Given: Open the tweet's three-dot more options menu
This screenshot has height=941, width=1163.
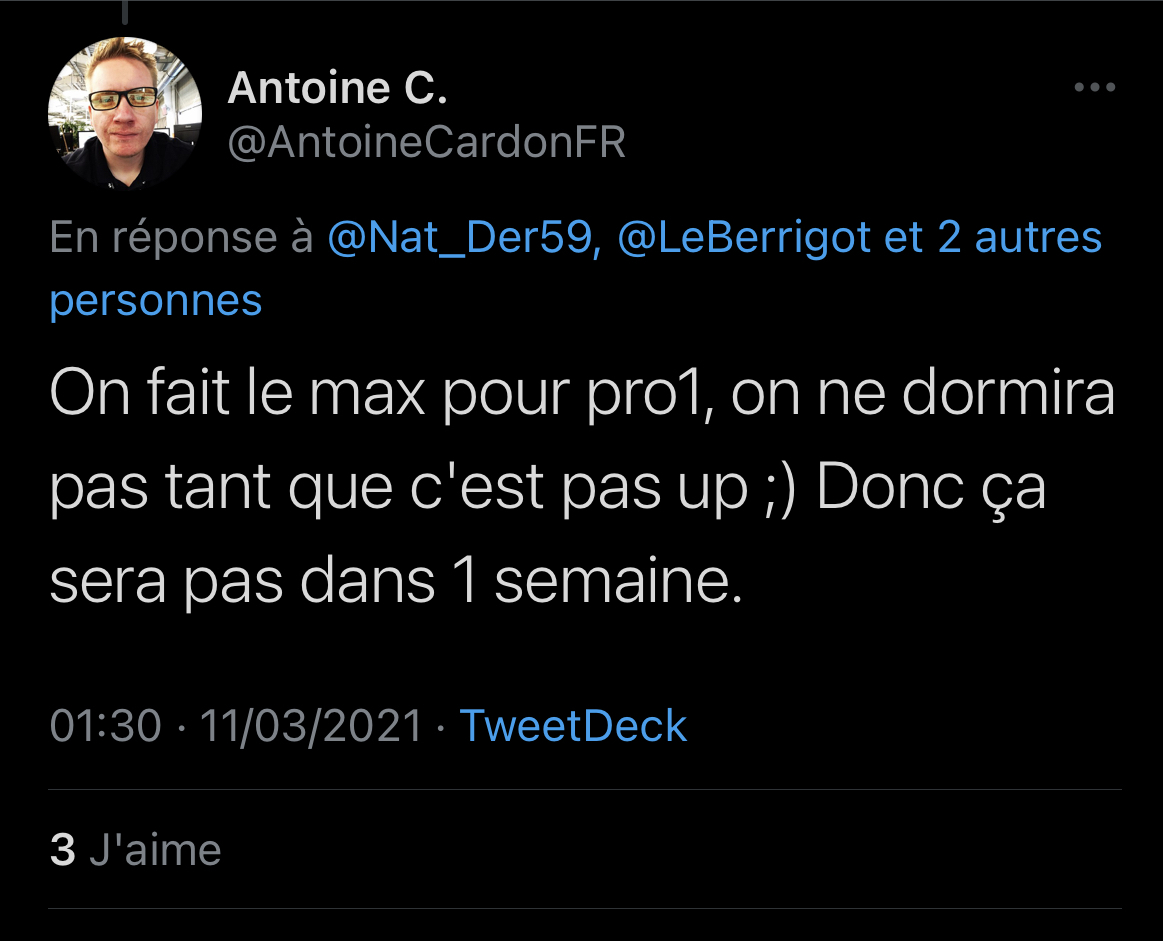Looking at the screenshot, I should click(1094, 88).
